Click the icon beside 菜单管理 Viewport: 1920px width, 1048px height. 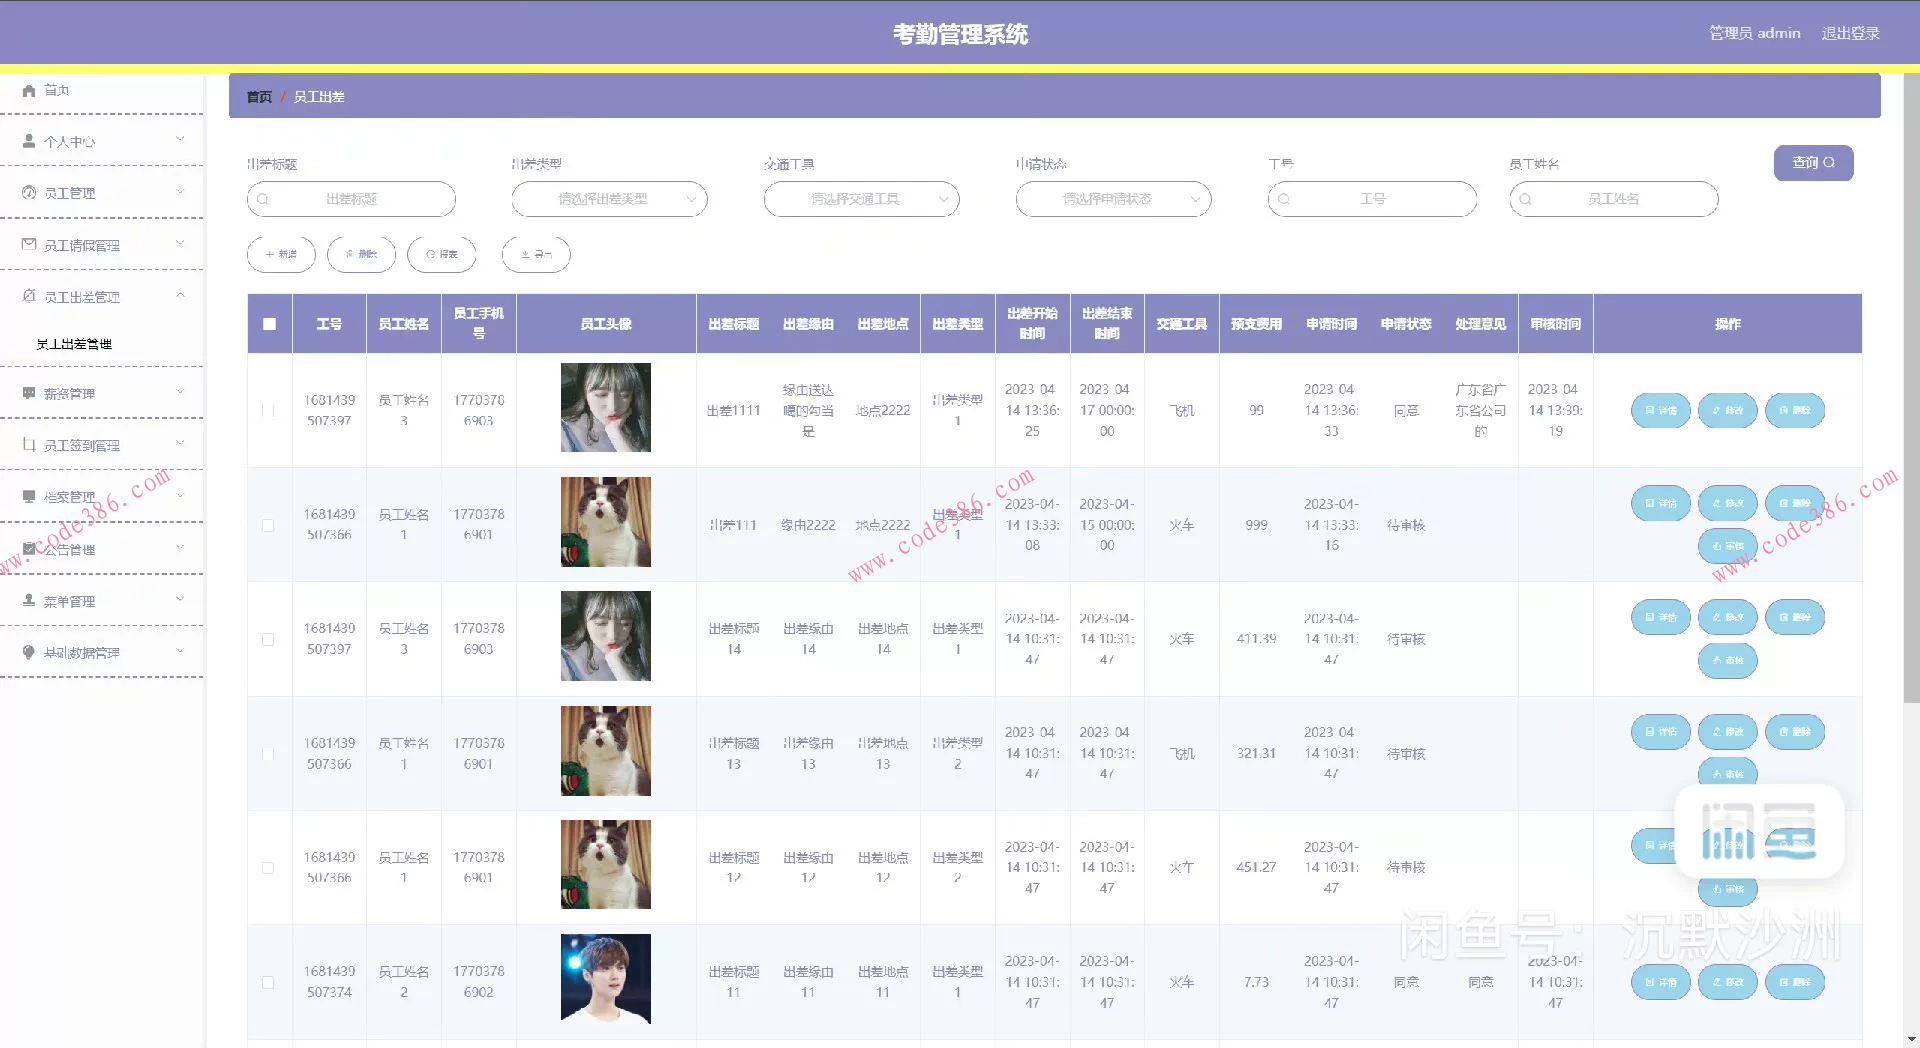(x=29, y=600)
